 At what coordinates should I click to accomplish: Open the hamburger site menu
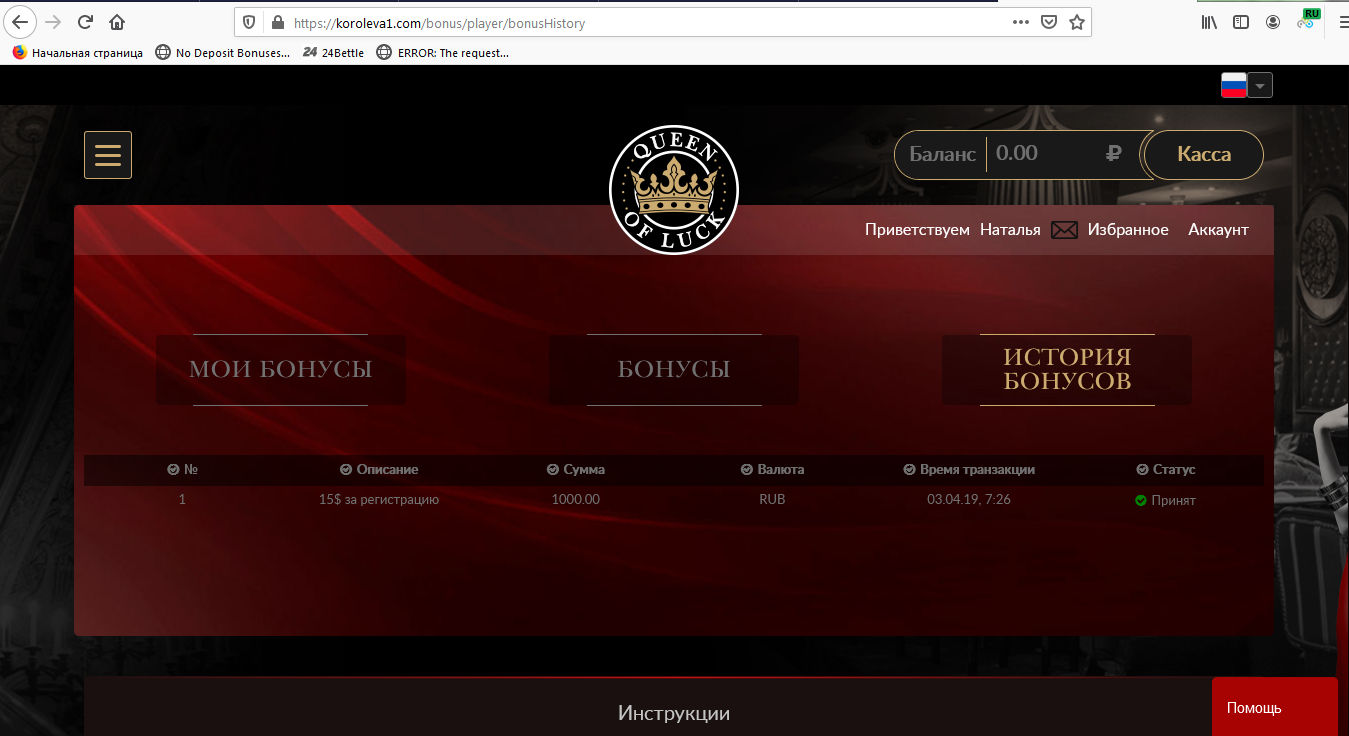tap(108, 155)
